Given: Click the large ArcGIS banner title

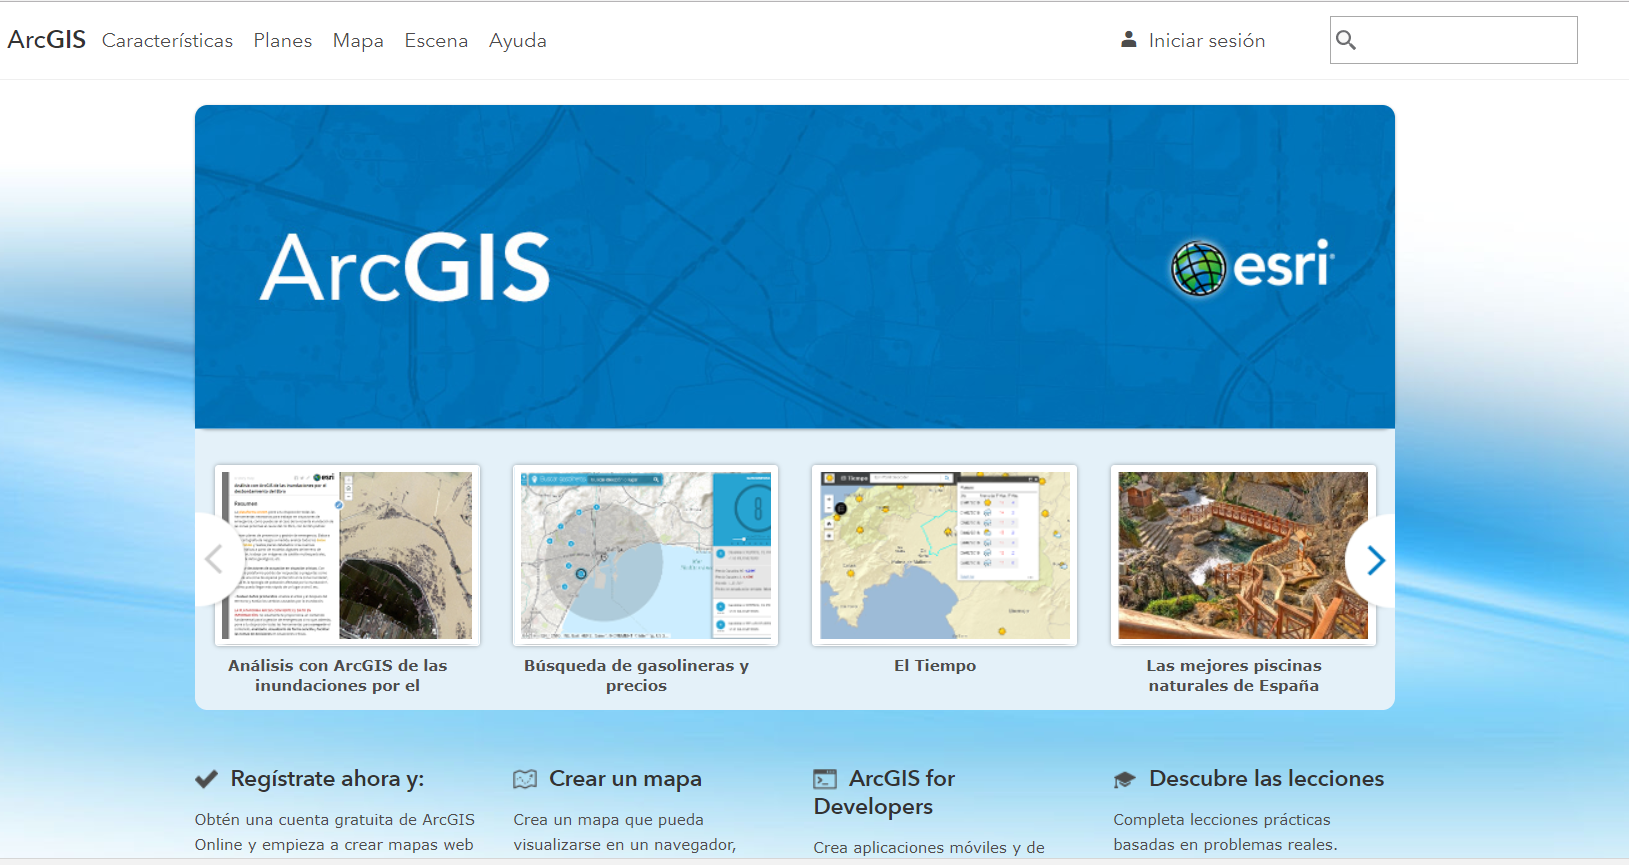Looking at the screenshot, I should point(405,267).
